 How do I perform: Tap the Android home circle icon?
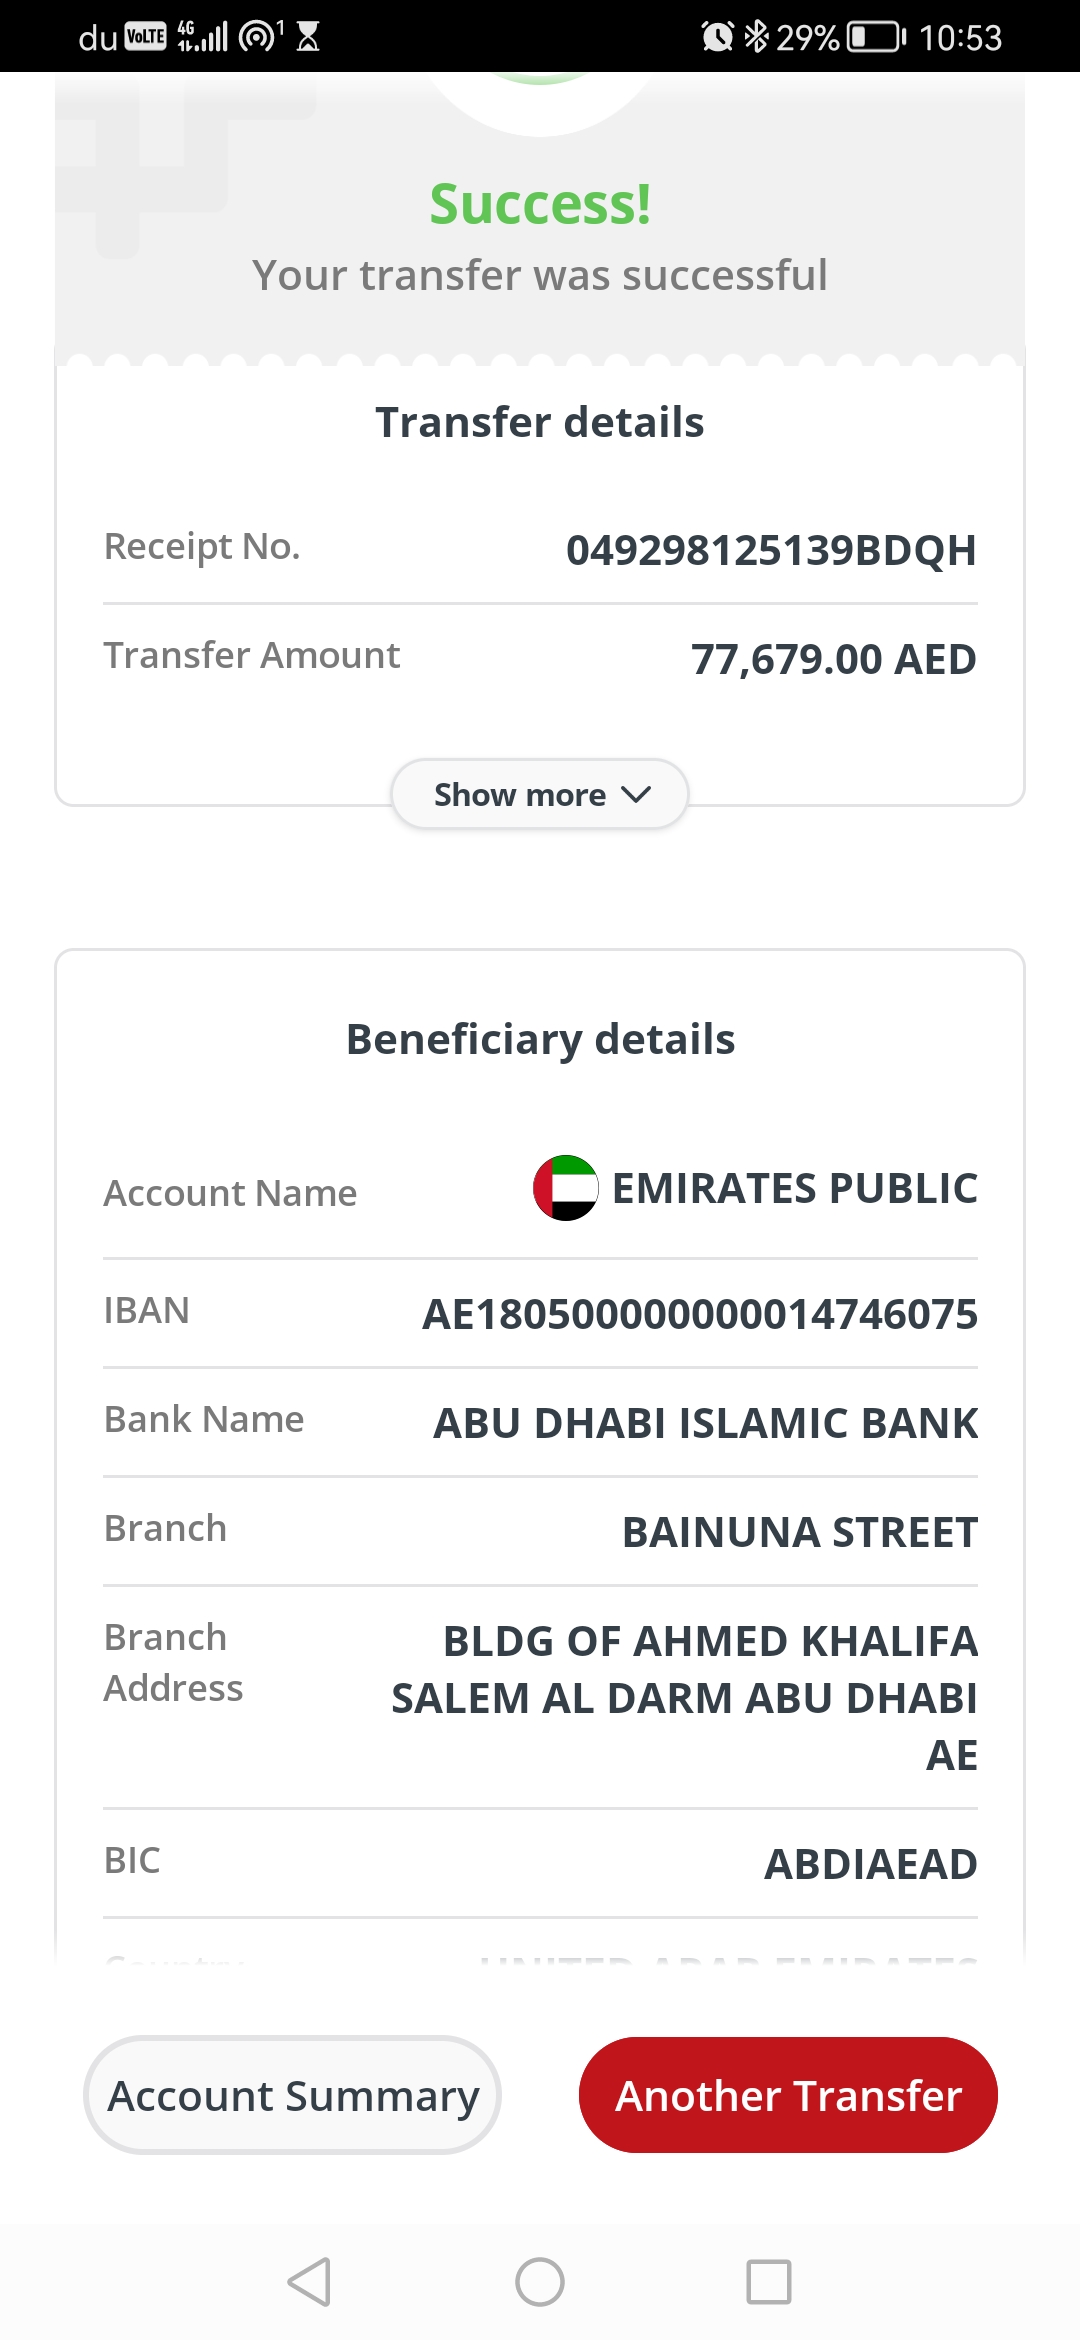[x=540, y=2282]
